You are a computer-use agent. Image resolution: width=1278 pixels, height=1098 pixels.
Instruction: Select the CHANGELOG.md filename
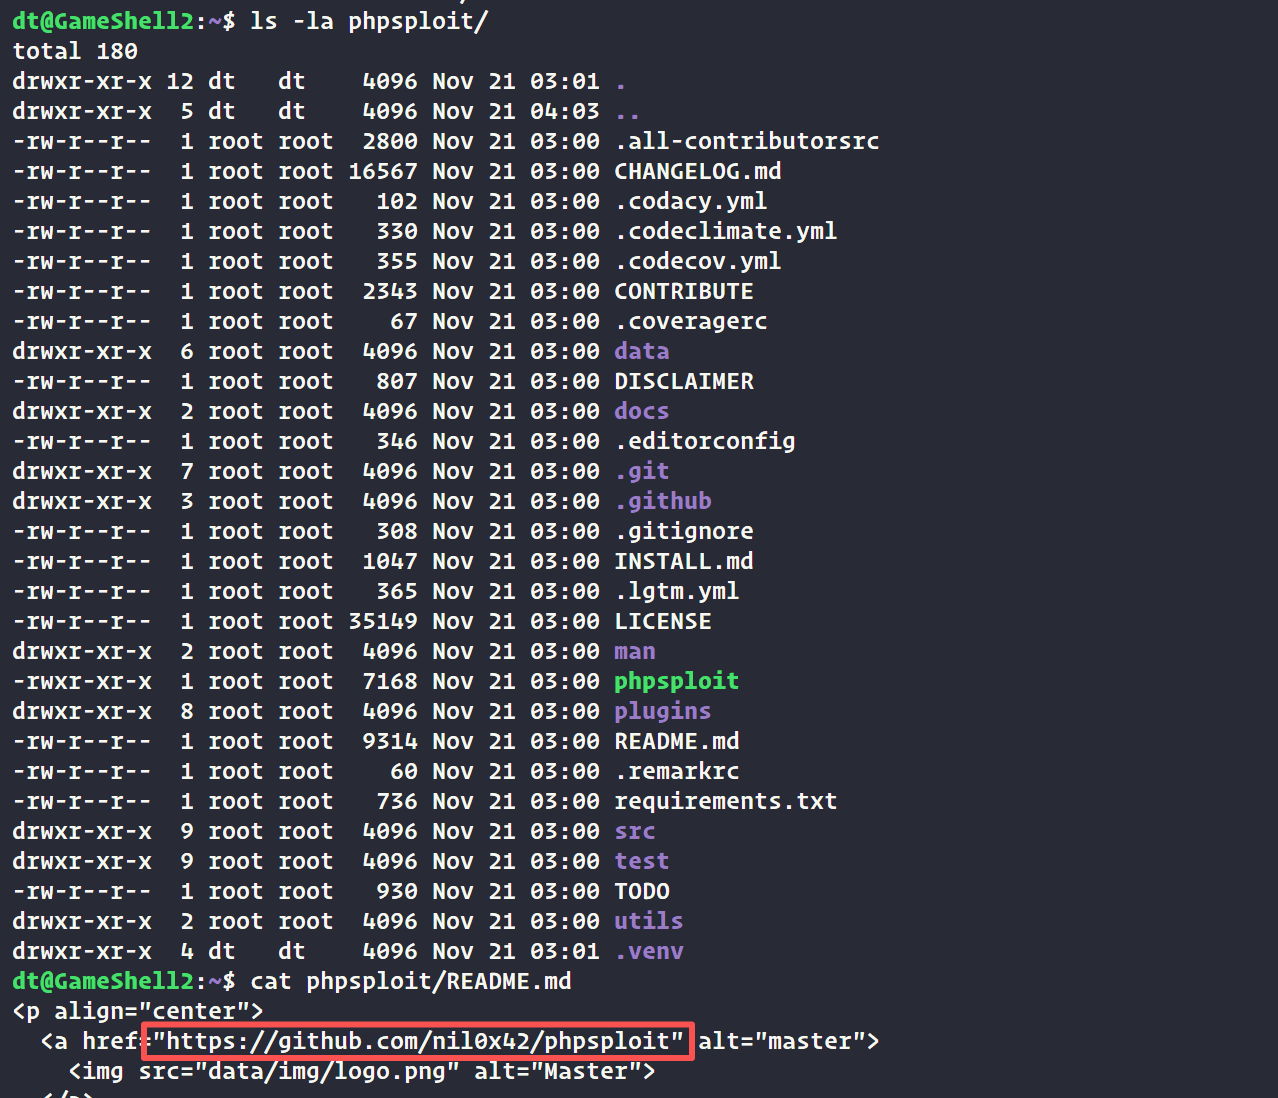pyautogui.click(x=697, y=172)
